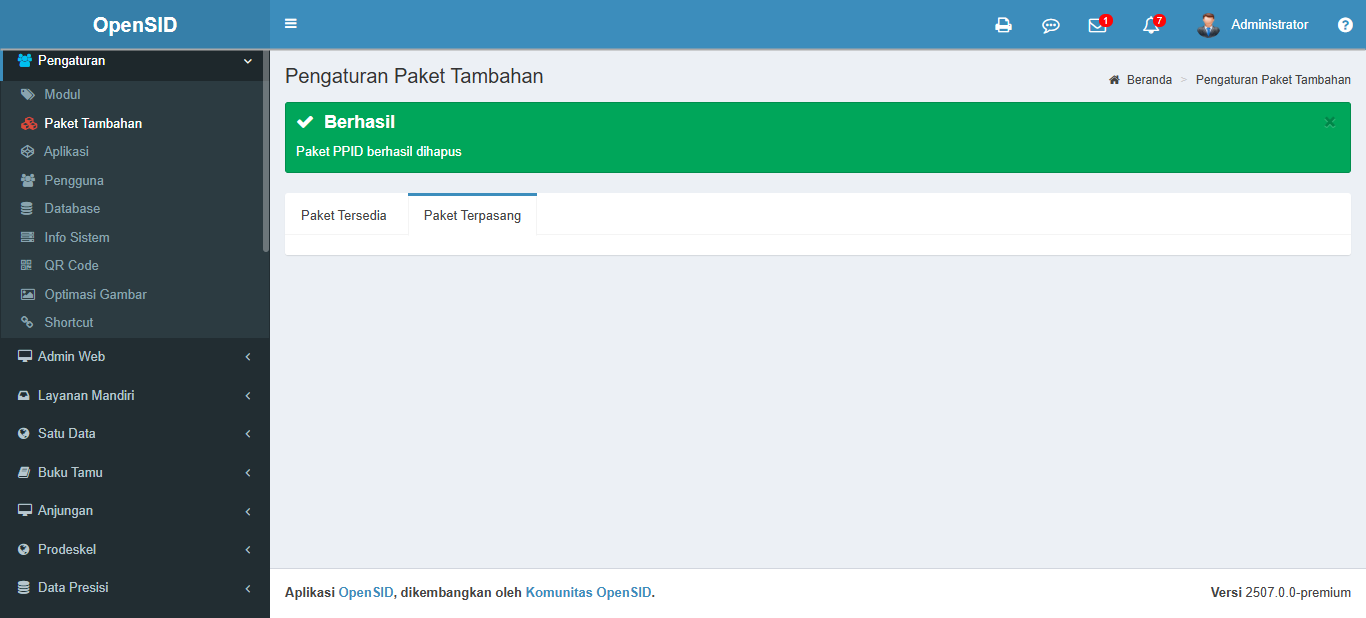The width and height of the screenshot is (1366, 618).
Task: Click the hamburger sidebar toggle icon
Action: [291, 24]
